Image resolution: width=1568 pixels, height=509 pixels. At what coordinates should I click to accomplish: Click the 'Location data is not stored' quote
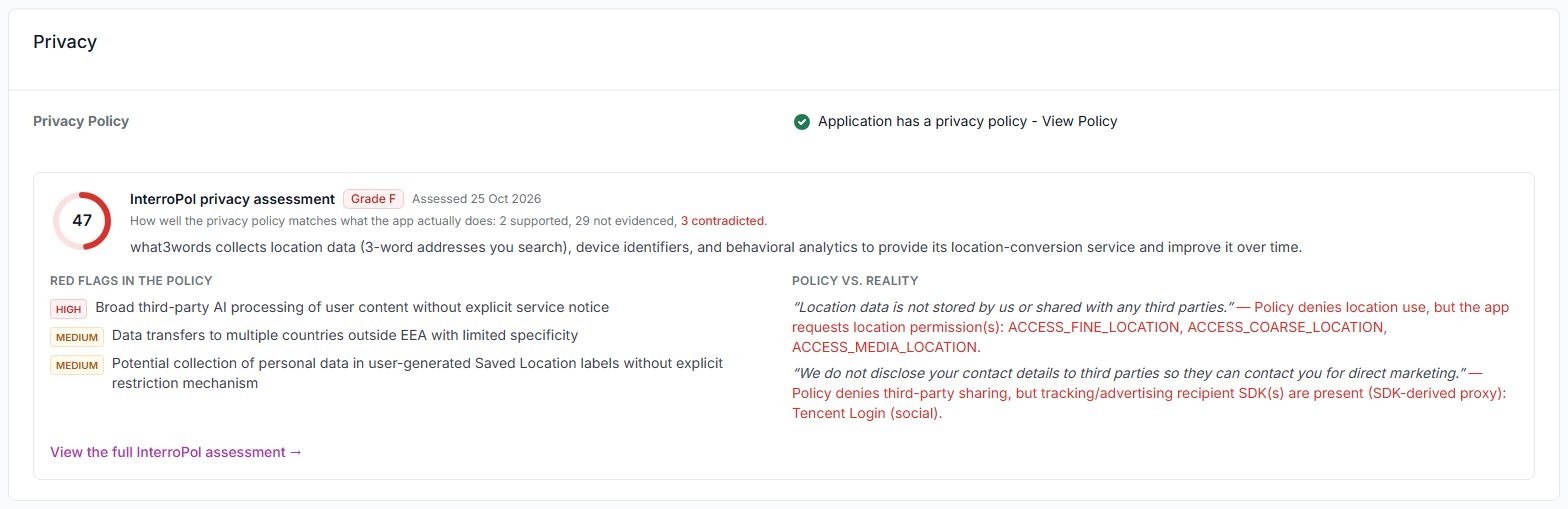[x=1012, y=307]
